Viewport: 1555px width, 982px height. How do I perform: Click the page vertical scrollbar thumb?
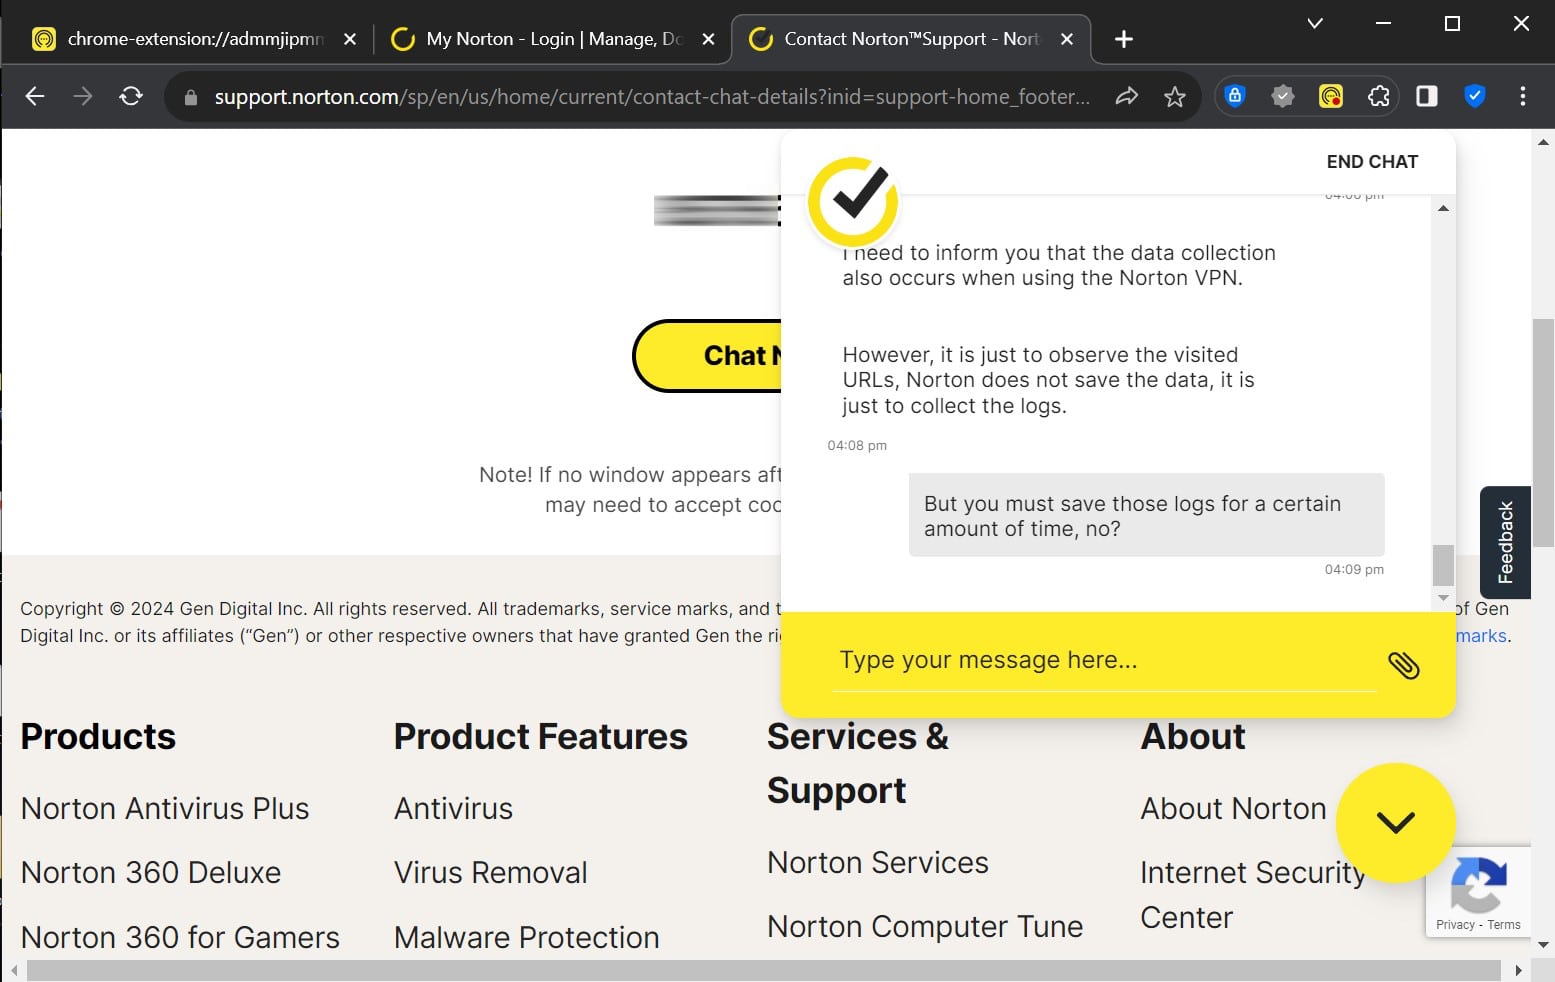click(x=1544, y=432)
